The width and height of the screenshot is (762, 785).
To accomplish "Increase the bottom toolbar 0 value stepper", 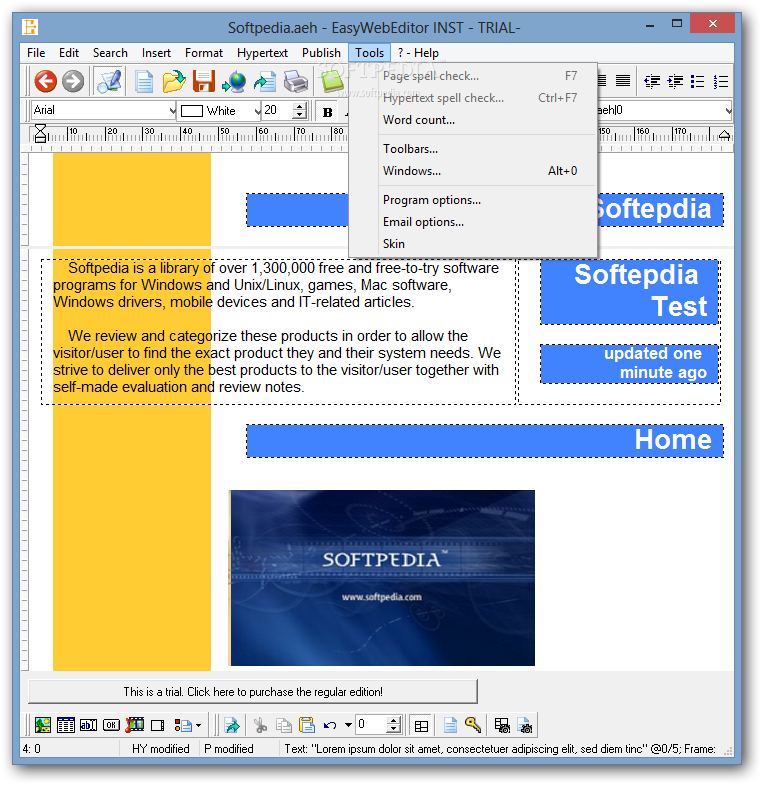I will [394, 720].
